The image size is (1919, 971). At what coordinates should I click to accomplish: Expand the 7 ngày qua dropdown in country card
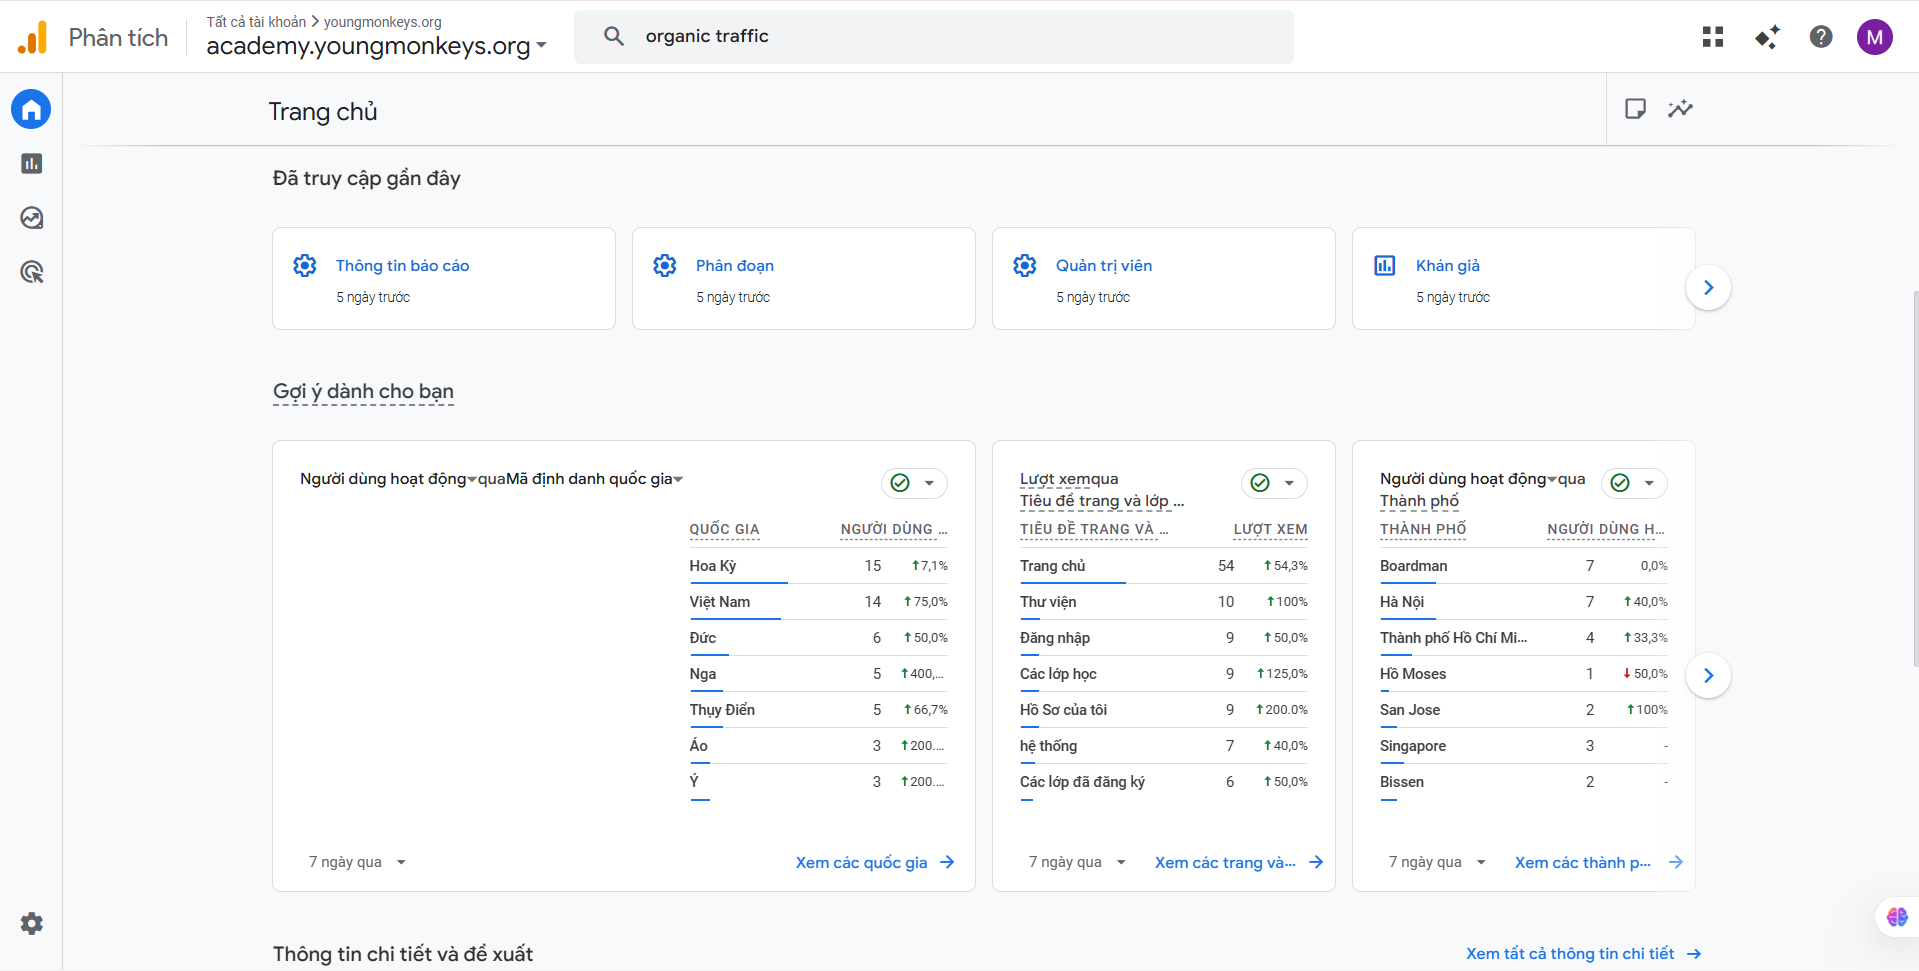point(357,862)
